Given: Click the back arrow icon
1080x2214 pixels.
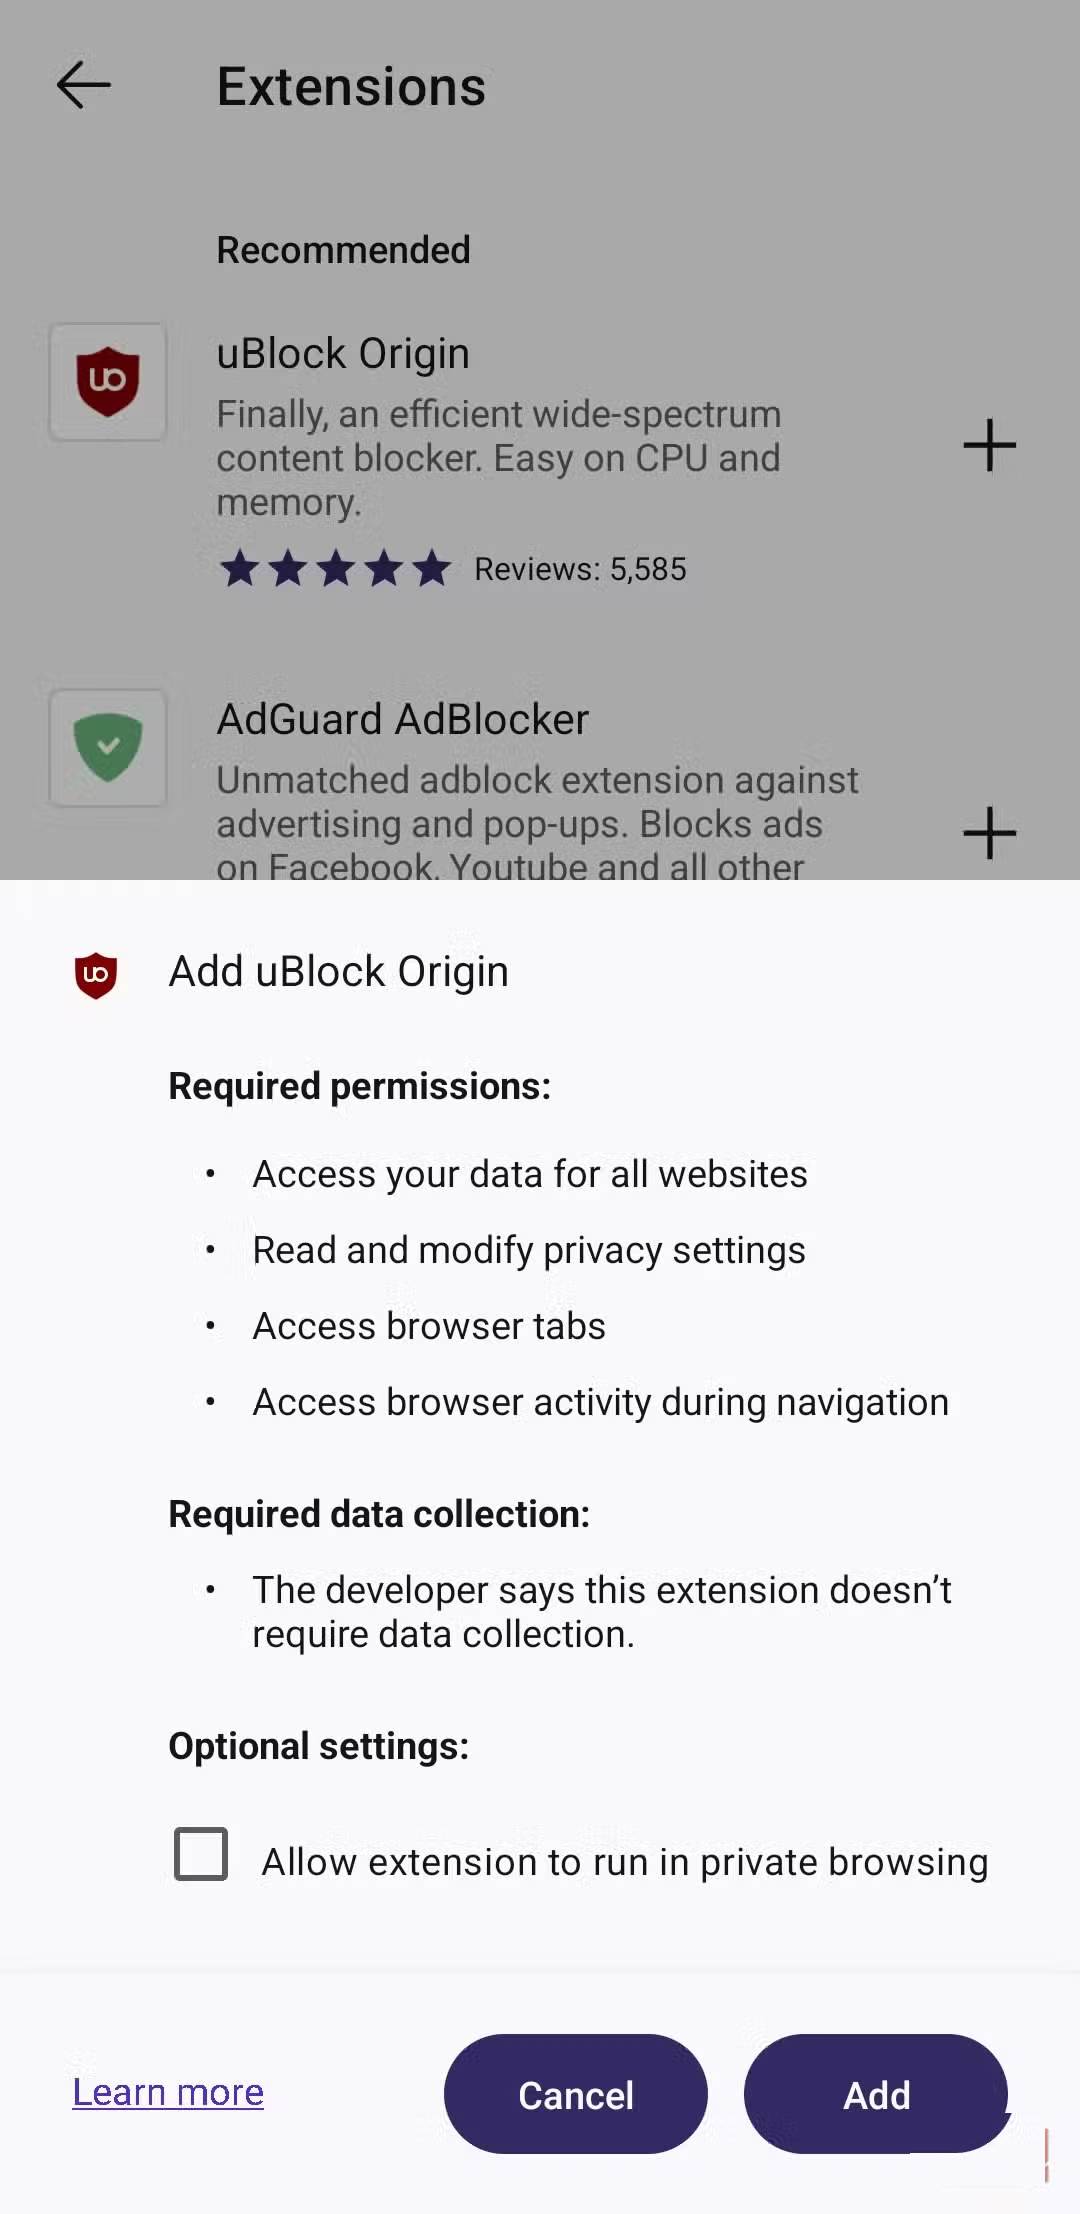Looking at the screenshot, I should 84,84.
